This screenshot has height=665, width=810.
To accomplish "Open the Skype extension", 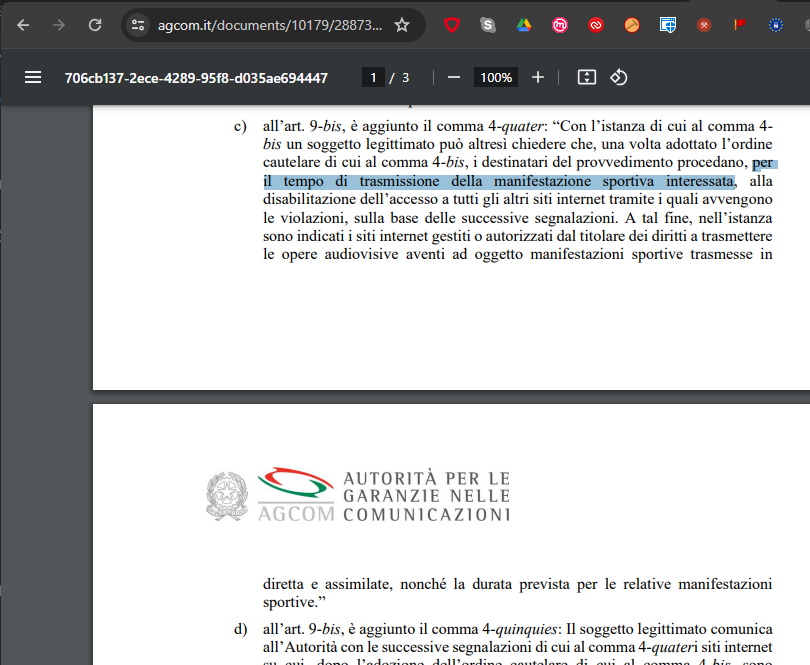I will tap(488, 25).
